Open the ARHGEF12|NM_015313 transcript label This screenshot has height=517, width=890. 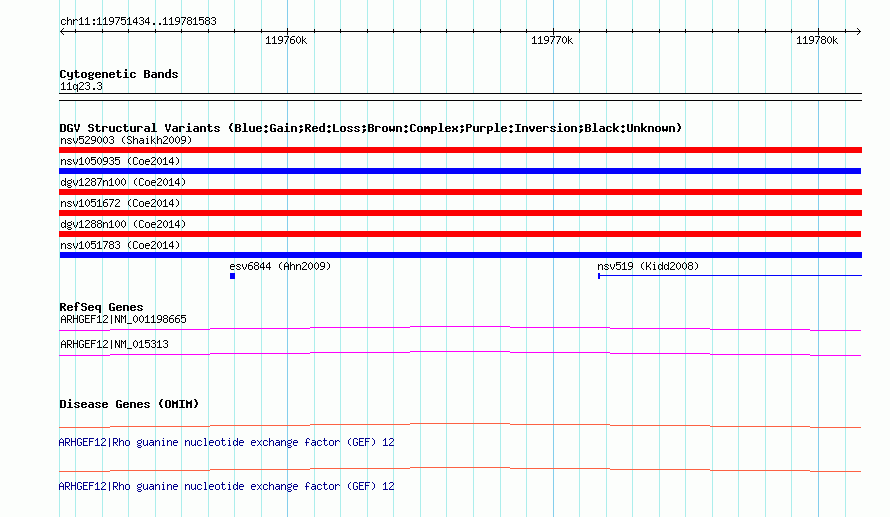click(x=114, y=344)
